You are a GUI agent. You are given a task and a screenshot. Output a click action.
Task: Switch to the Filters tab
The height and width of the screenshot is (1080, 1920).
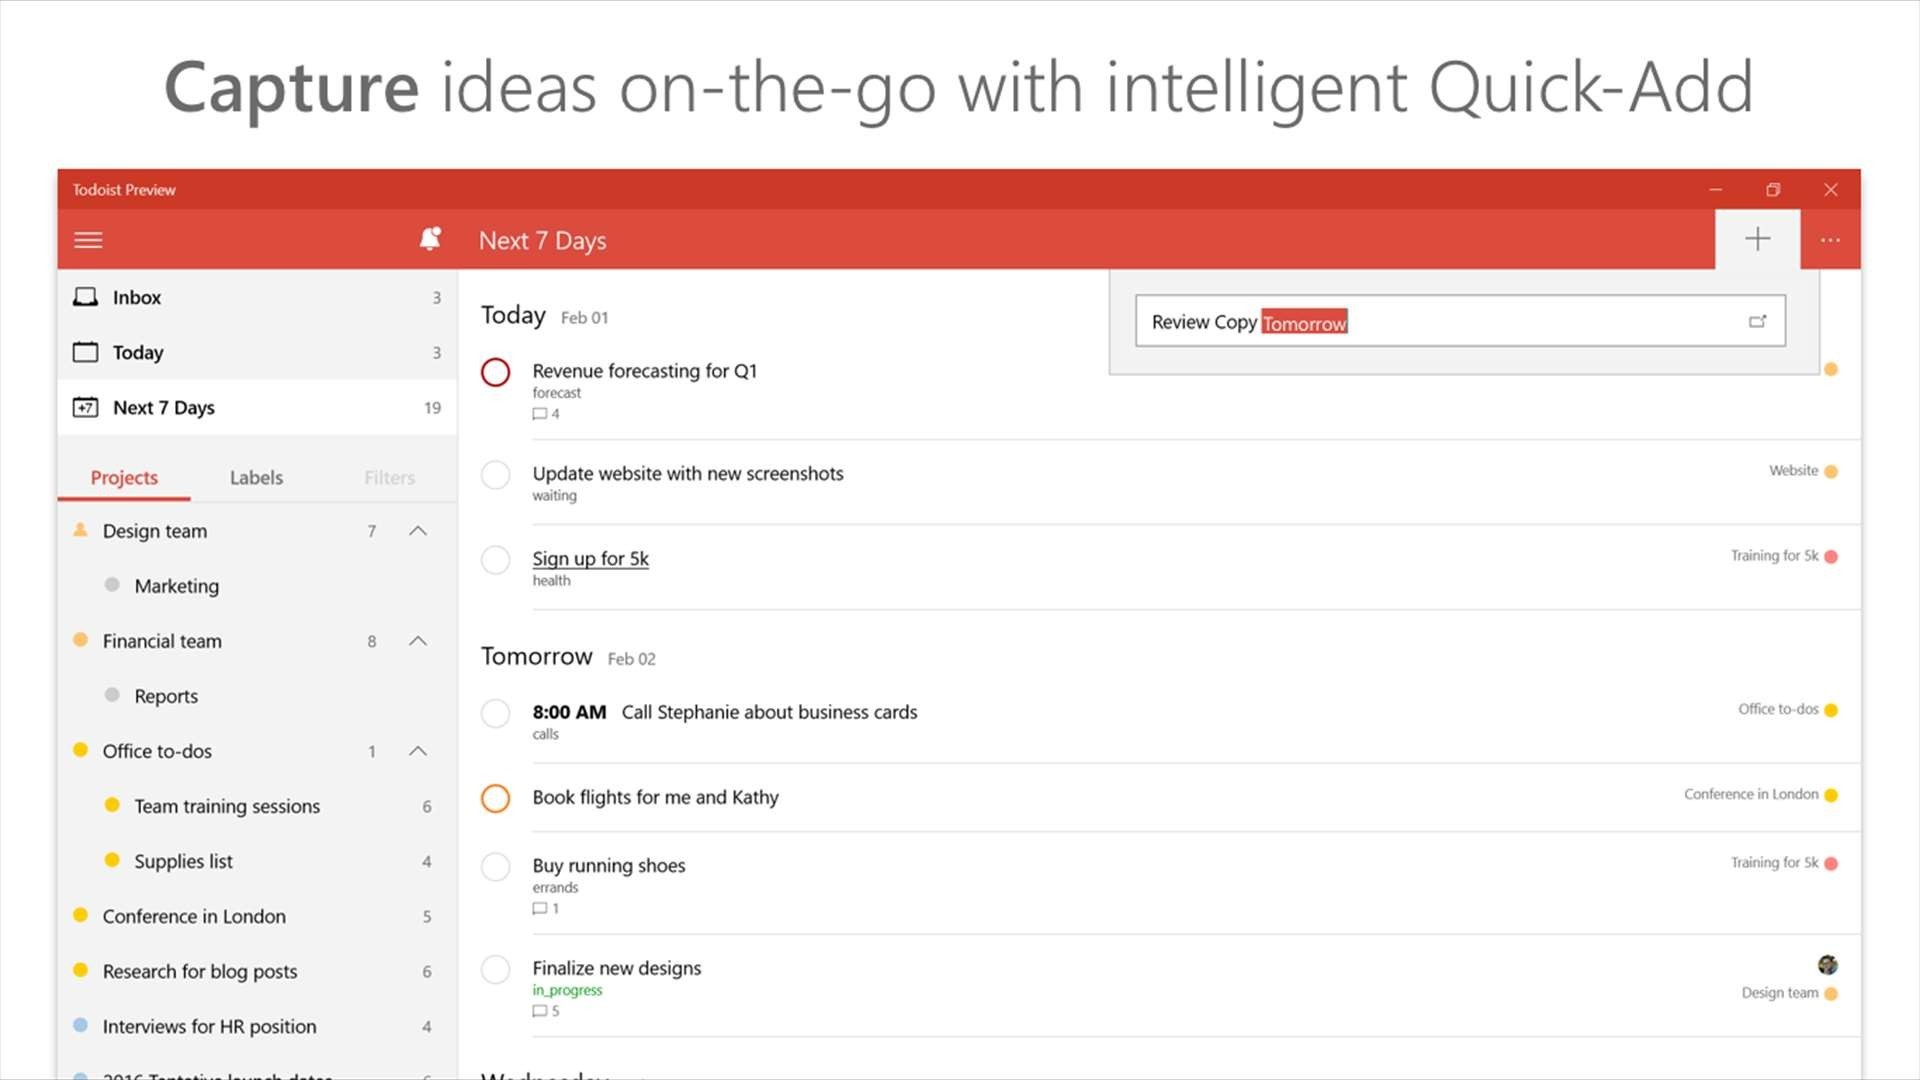click(389, 478)
